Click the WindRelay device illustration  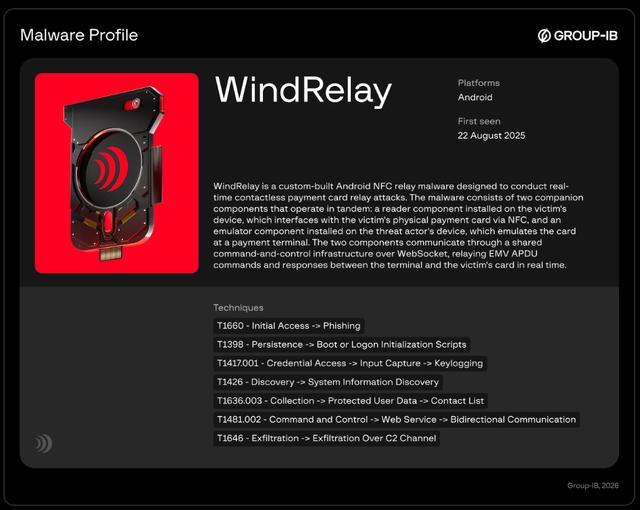point(117,173)
